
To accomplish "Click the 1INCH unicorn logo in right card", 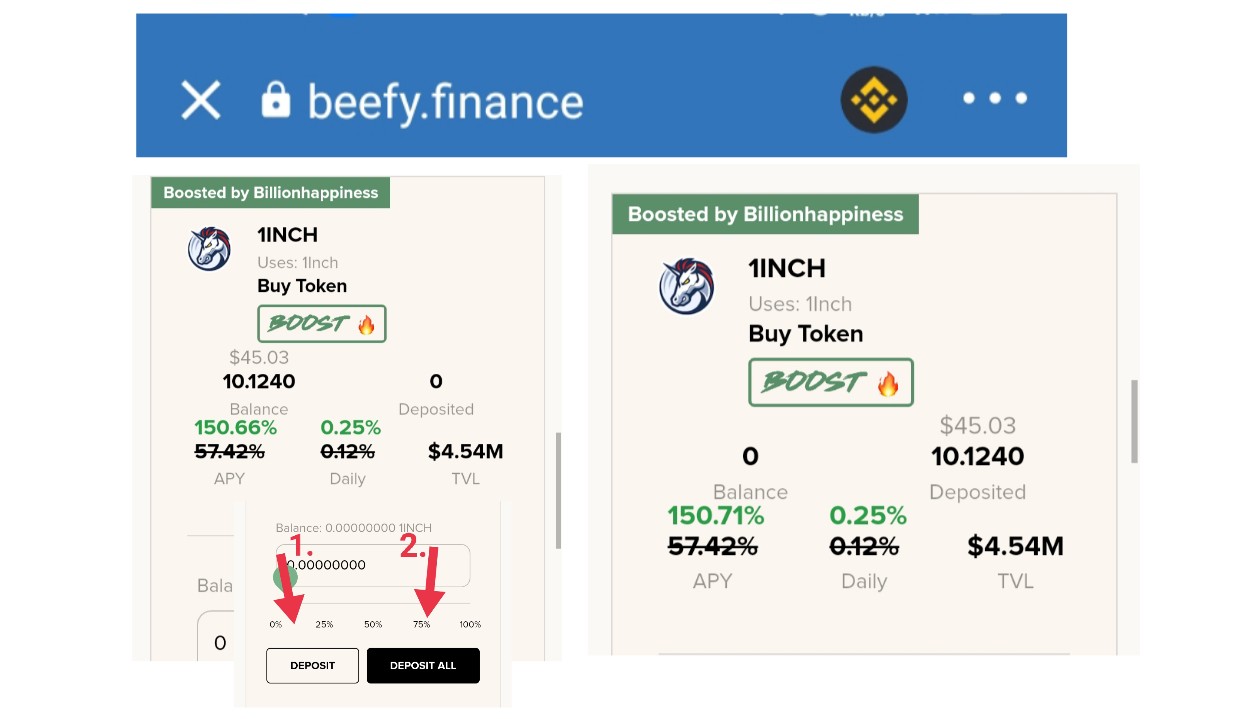I will [687, 287].
